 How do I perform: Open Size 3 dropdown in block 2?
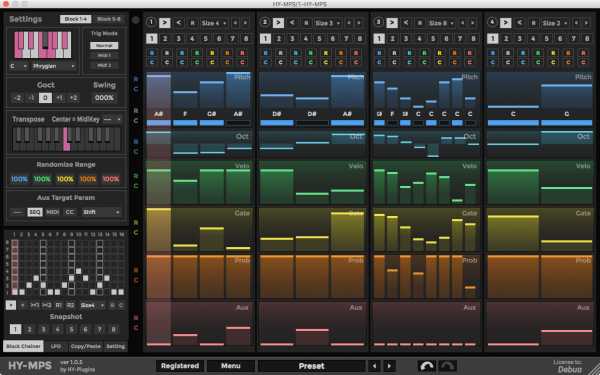[x=328, y=23]
